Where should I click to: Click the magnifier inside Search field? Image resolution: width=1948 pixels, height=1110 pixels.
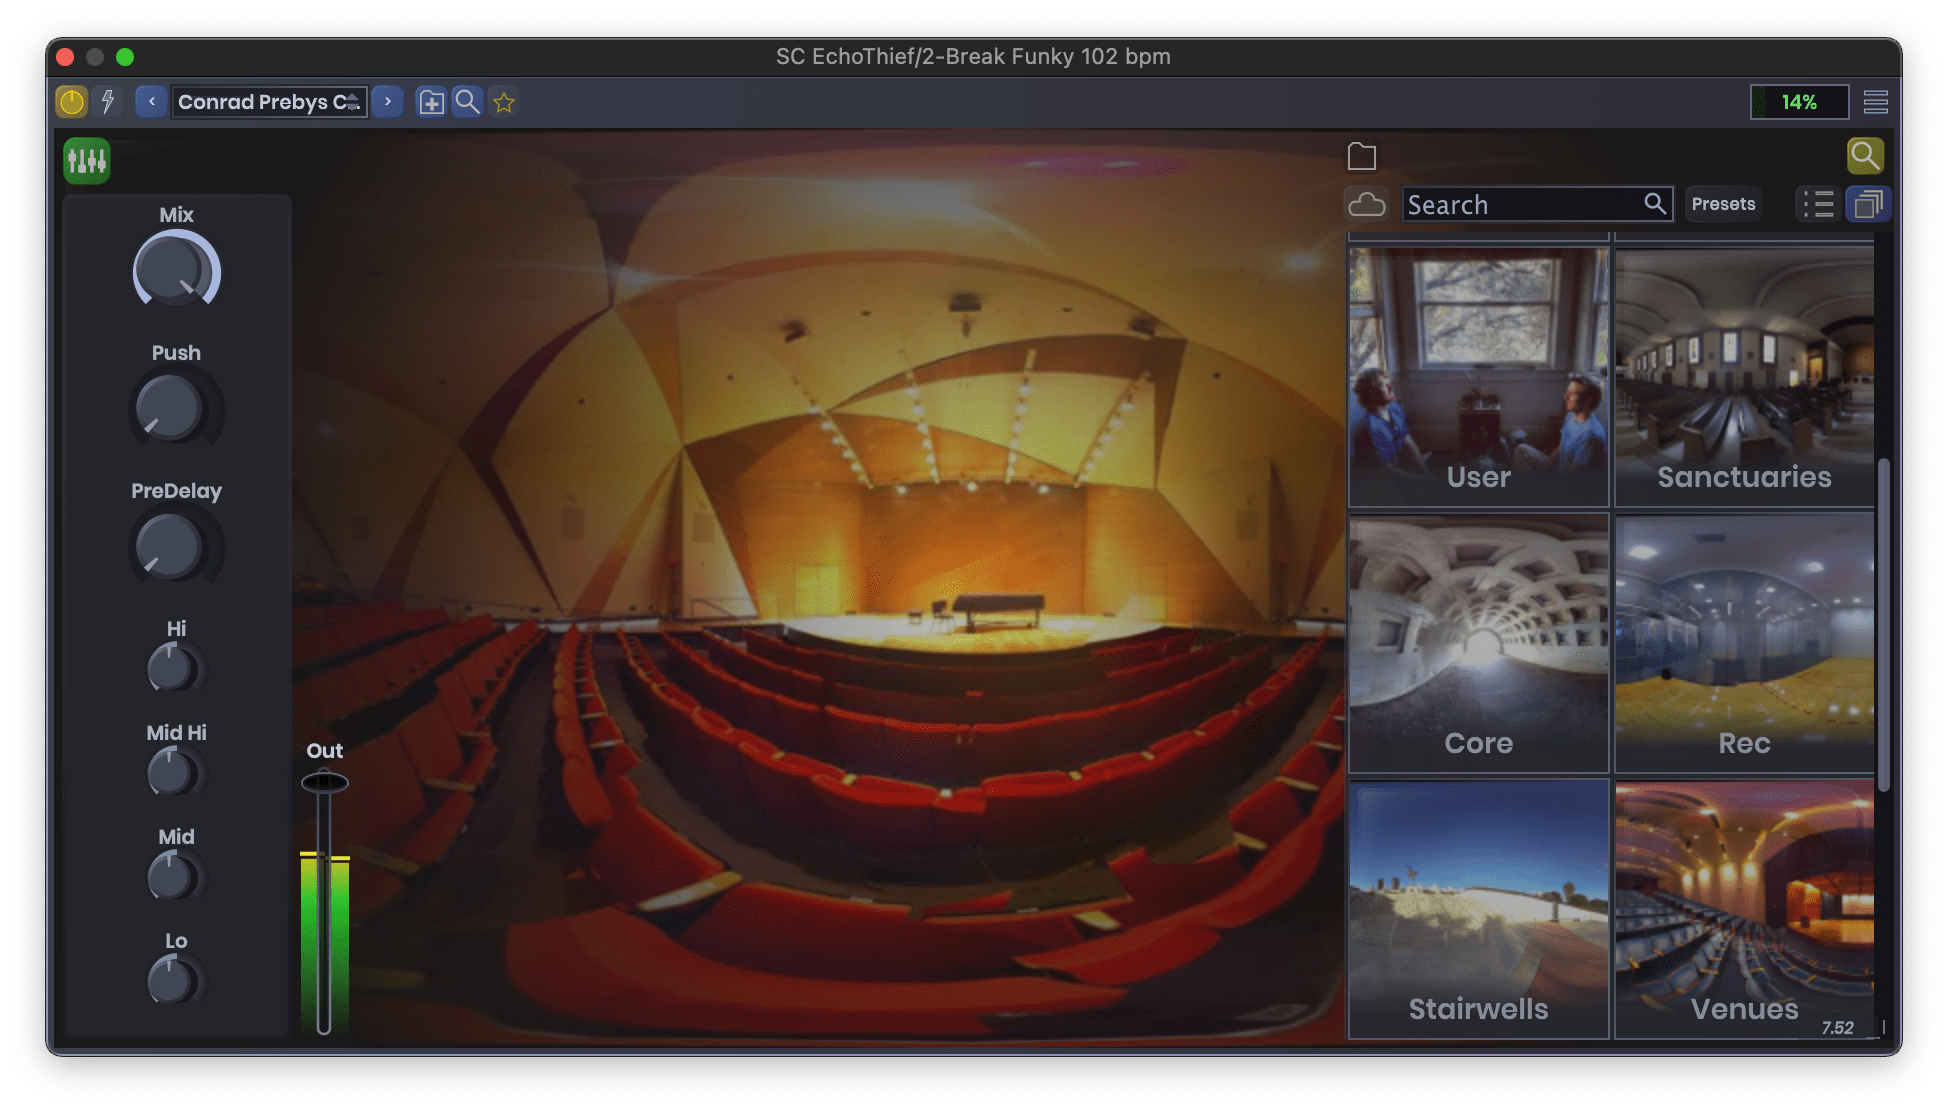(x=1655, y=204)
